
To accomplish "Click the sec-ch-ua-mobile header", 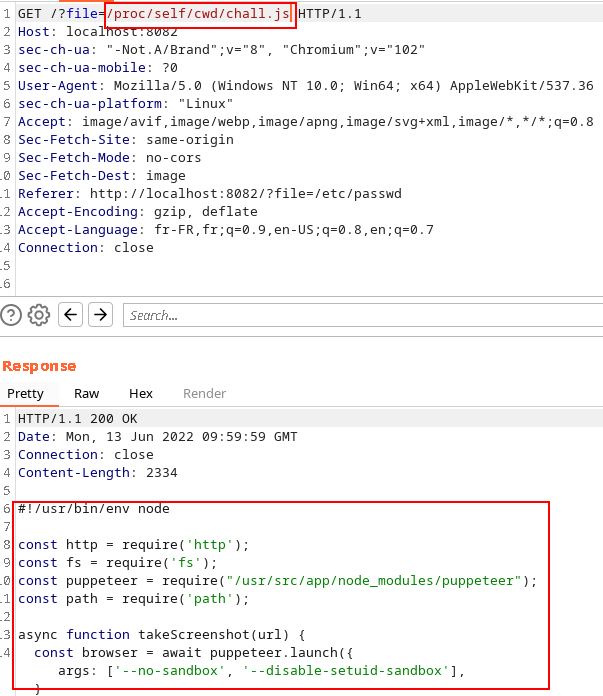I will tap(98, 68).
